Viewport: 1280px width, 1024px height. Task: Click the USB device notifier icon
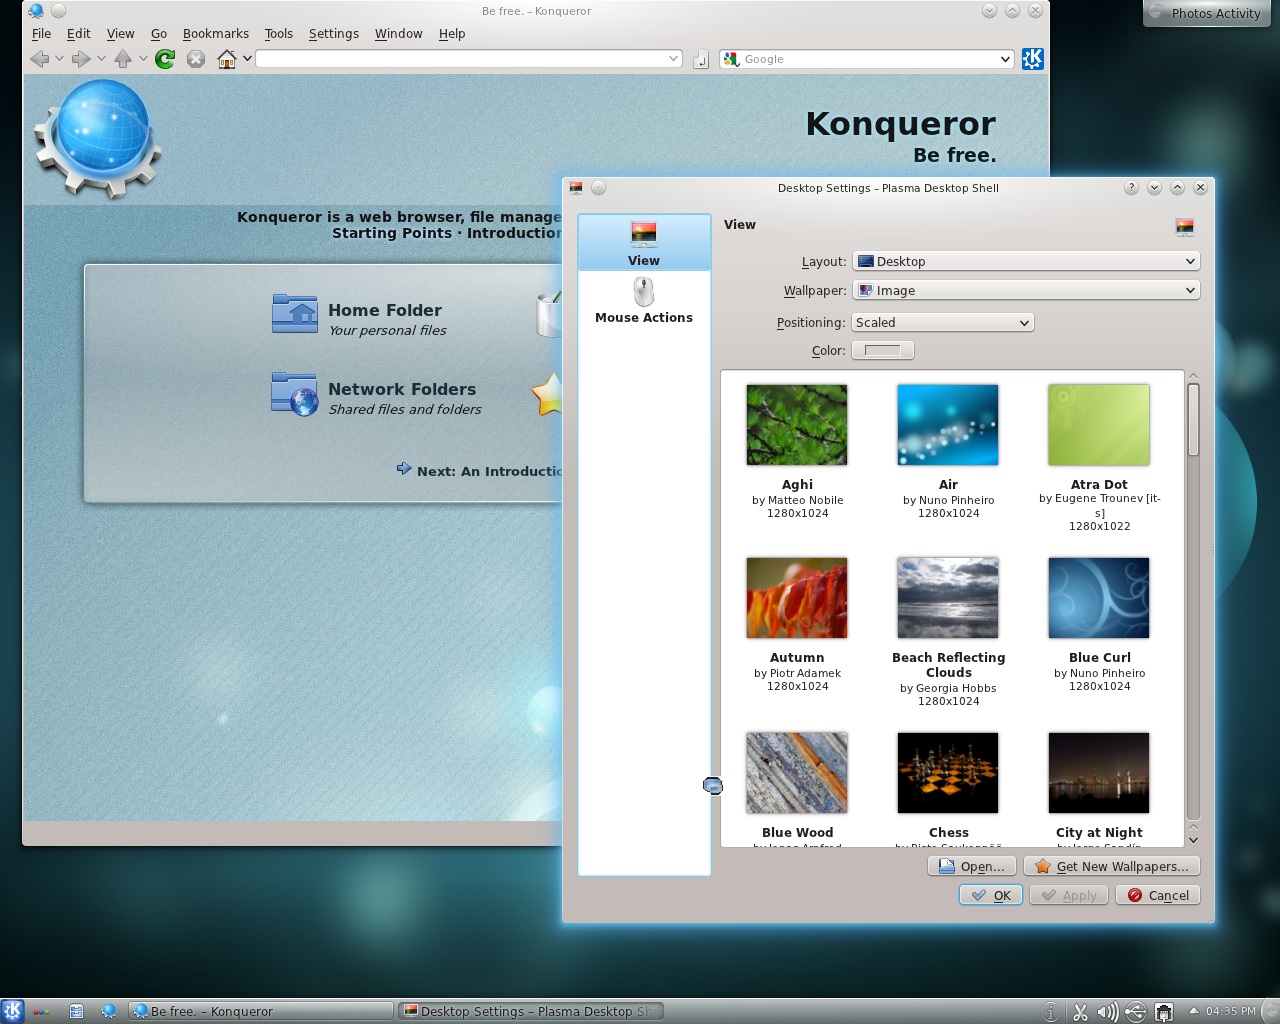point(1135,1012)
